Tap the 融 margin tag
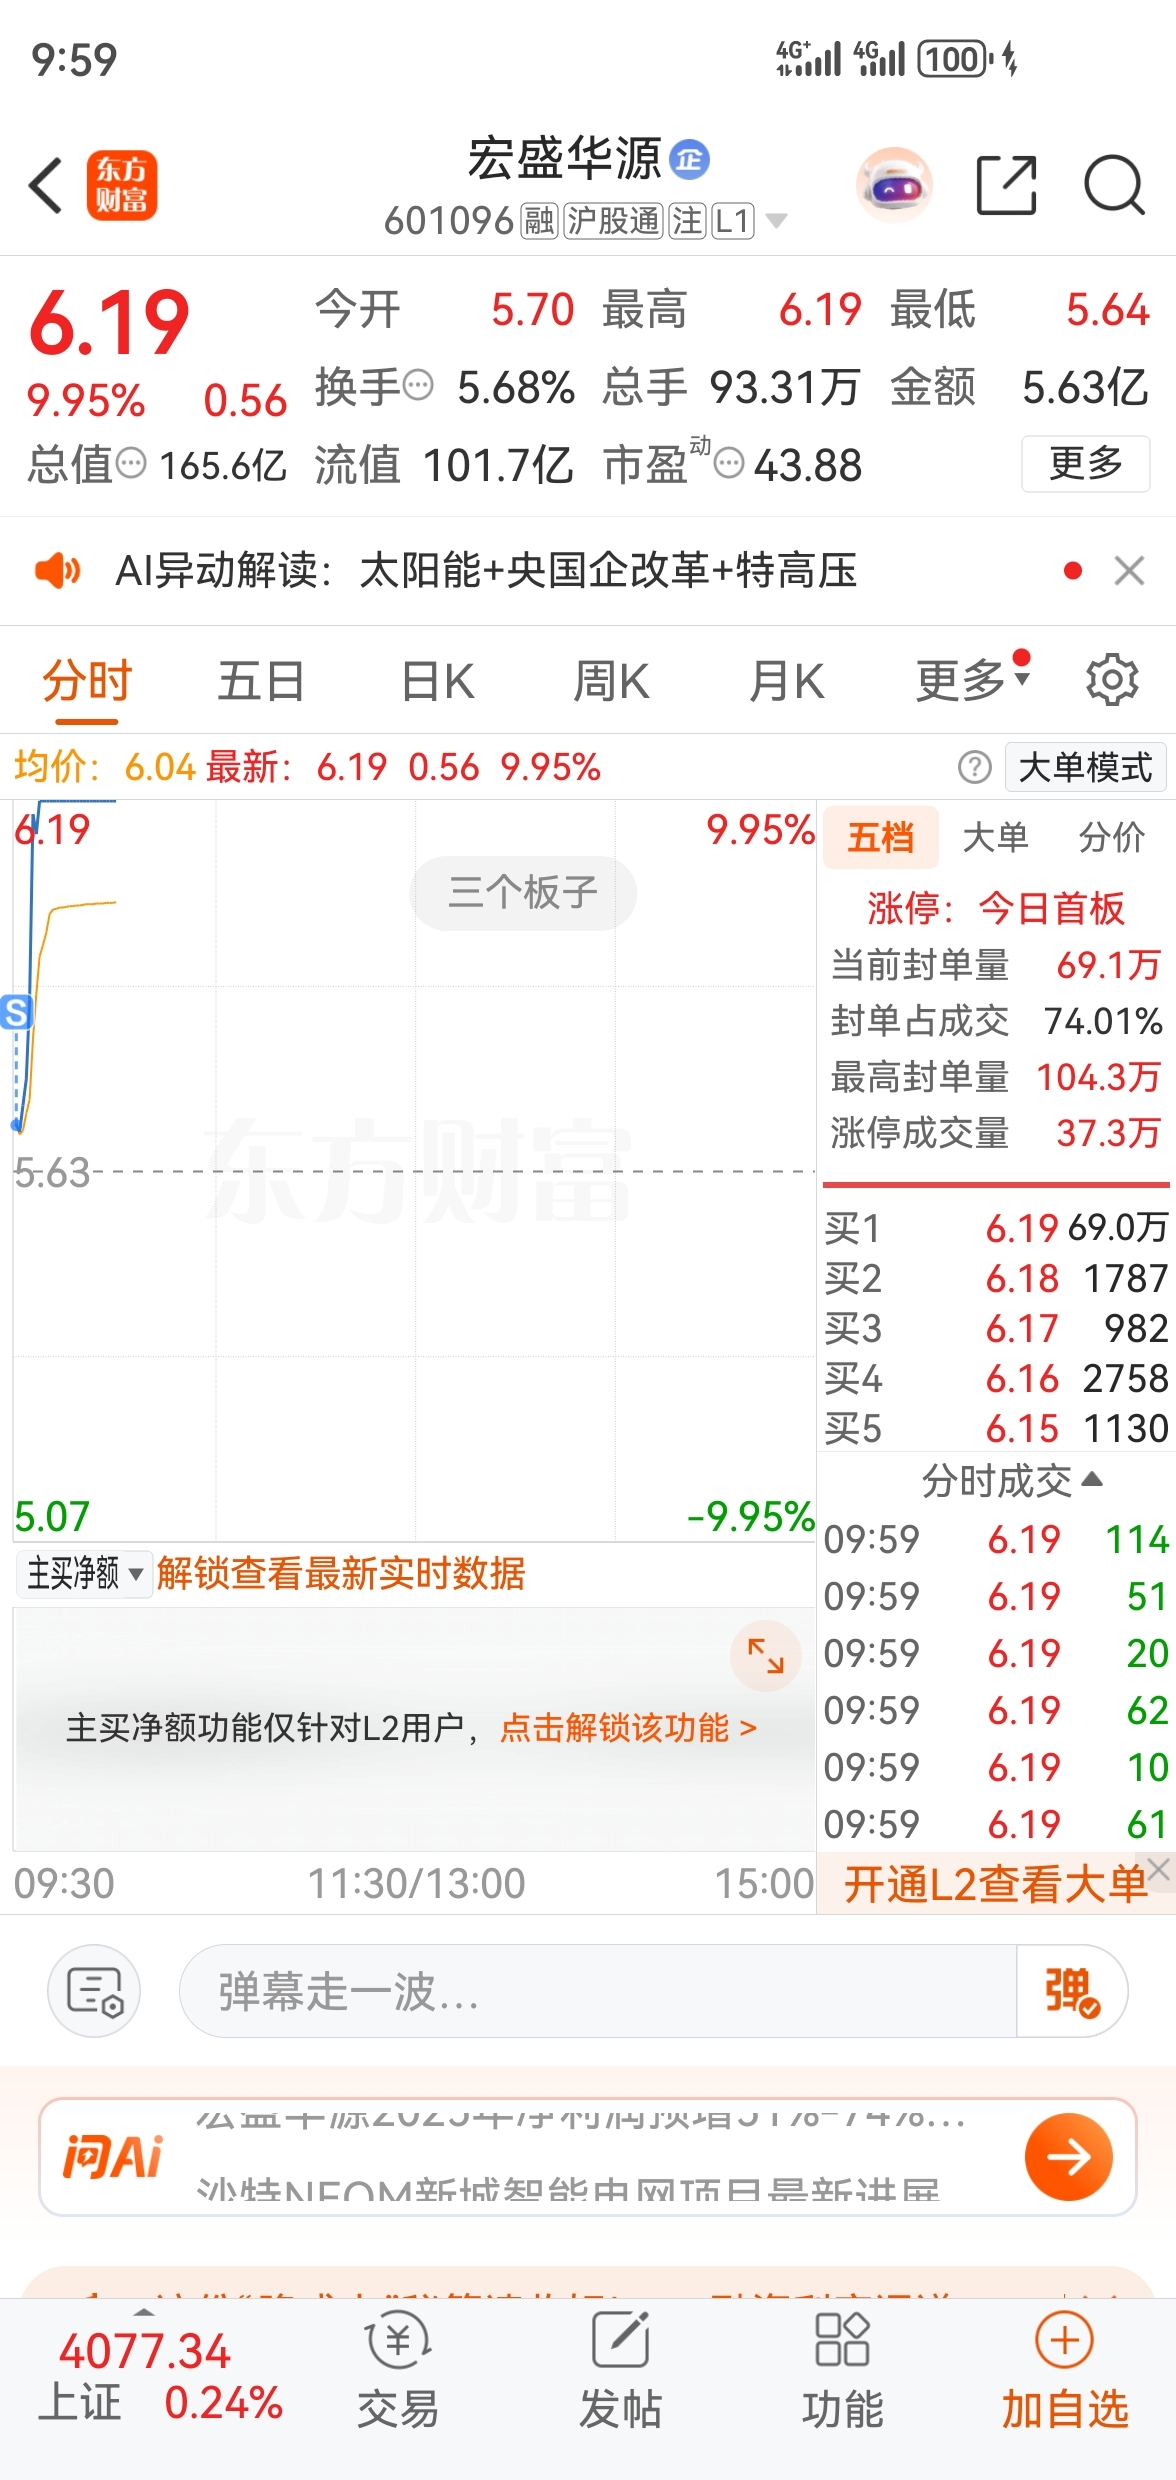 (539, 221)
